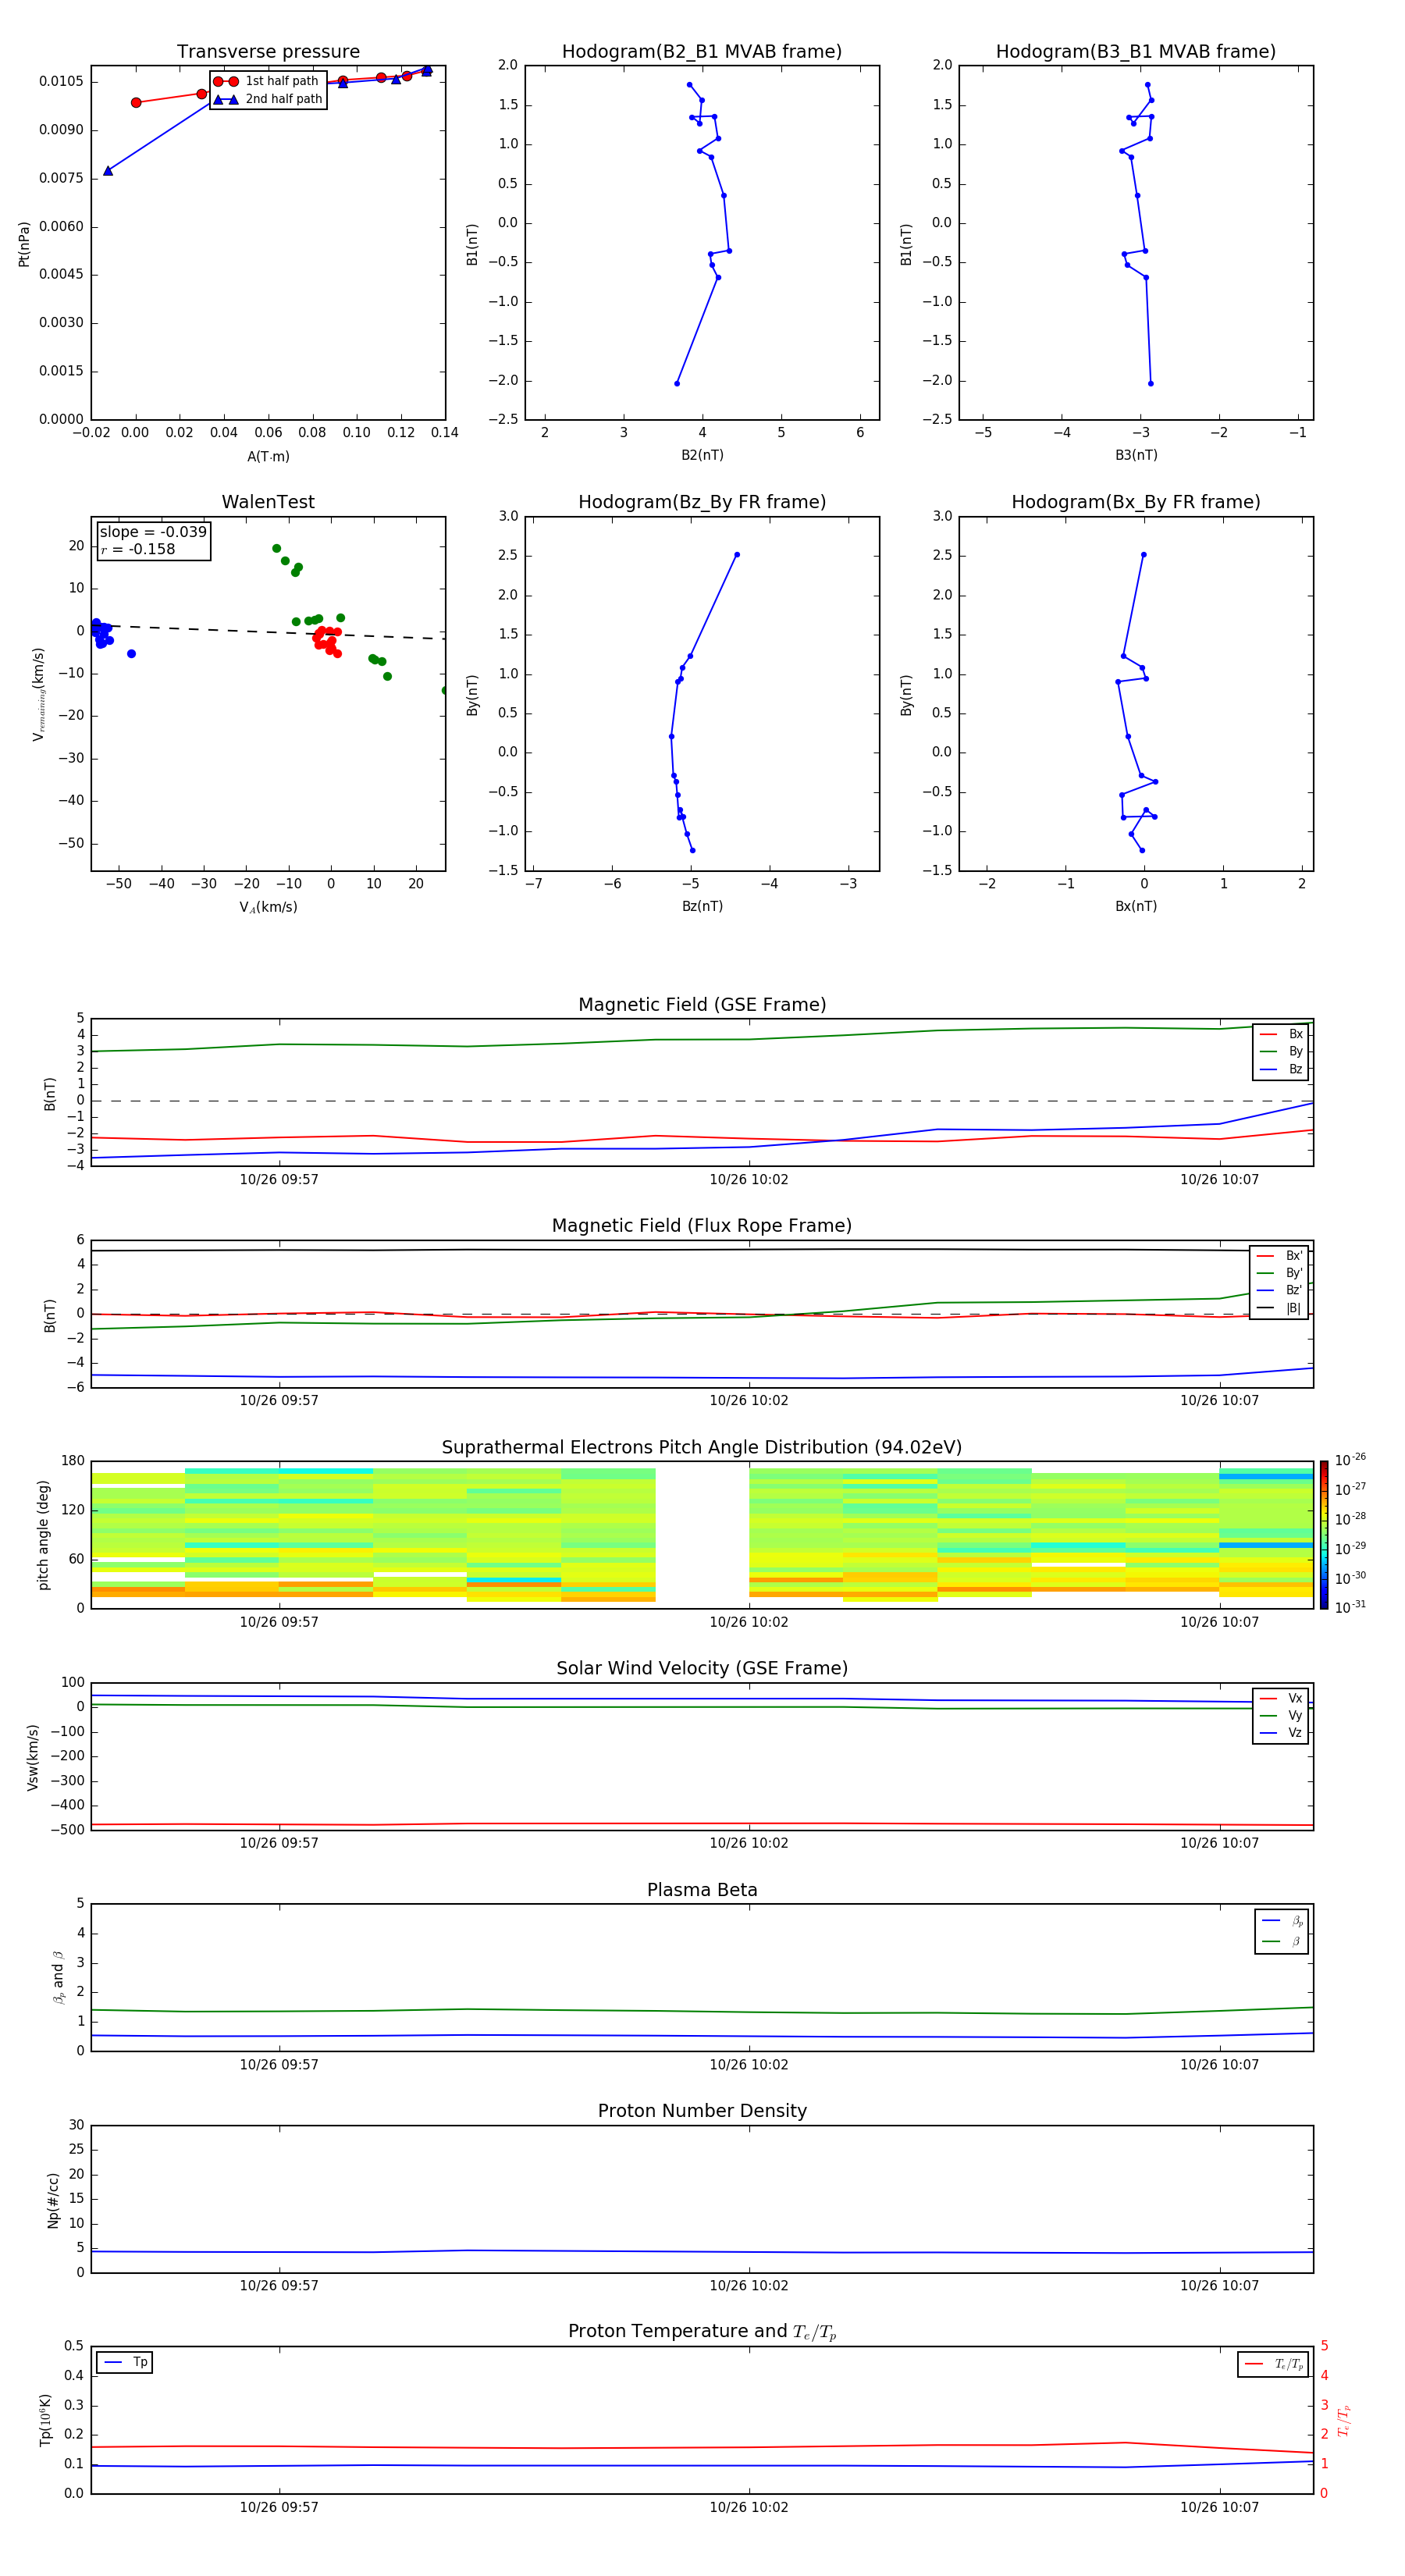Click blue triangle at lowest transverse pressure

(x=108, y=171)
